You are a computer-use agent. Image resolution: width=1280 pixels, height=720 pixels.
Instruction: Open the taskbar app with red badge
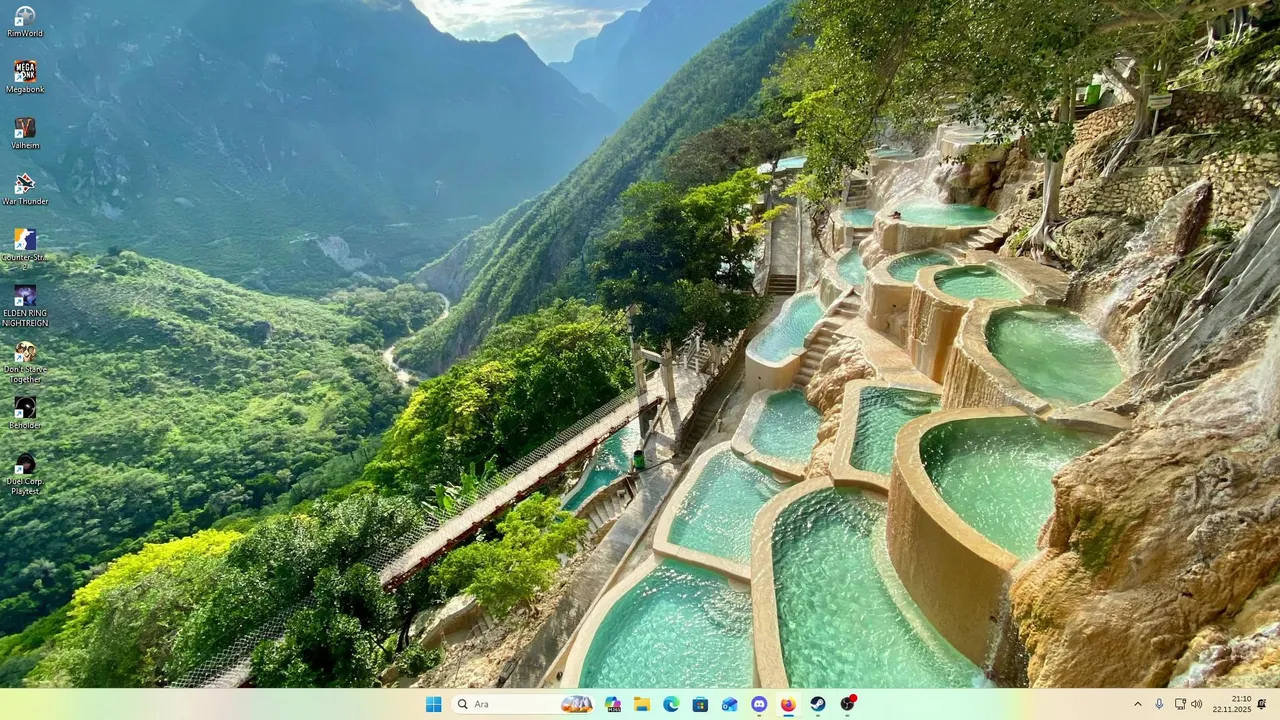[x=847, y=704]
